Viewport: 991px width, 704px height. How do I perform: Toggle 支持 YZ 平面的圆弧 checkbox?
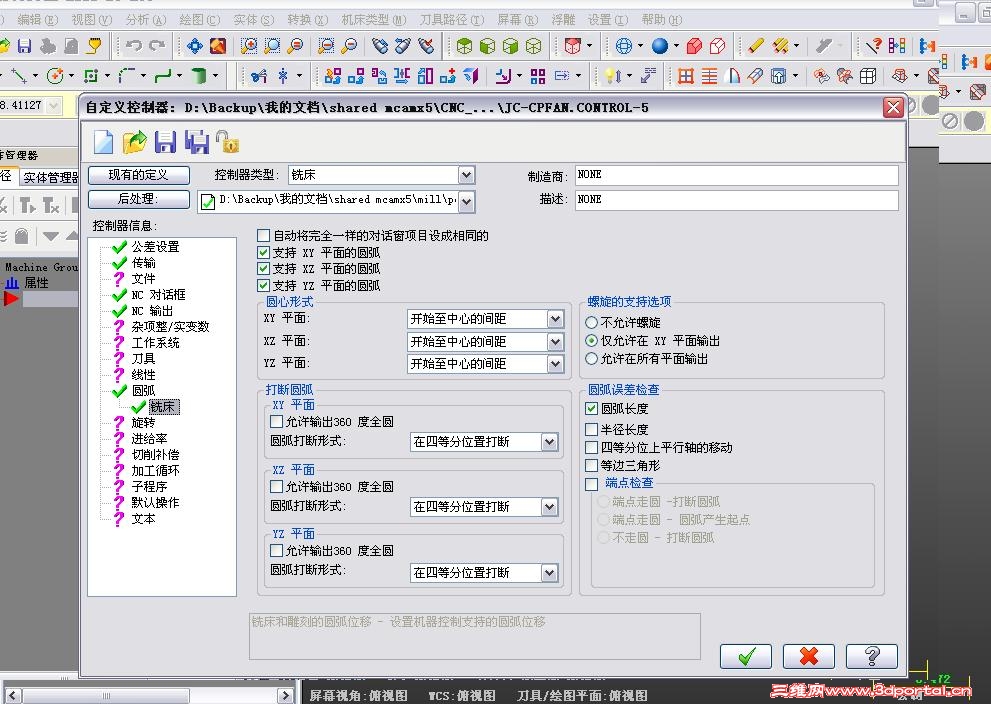tap(264, 286)
